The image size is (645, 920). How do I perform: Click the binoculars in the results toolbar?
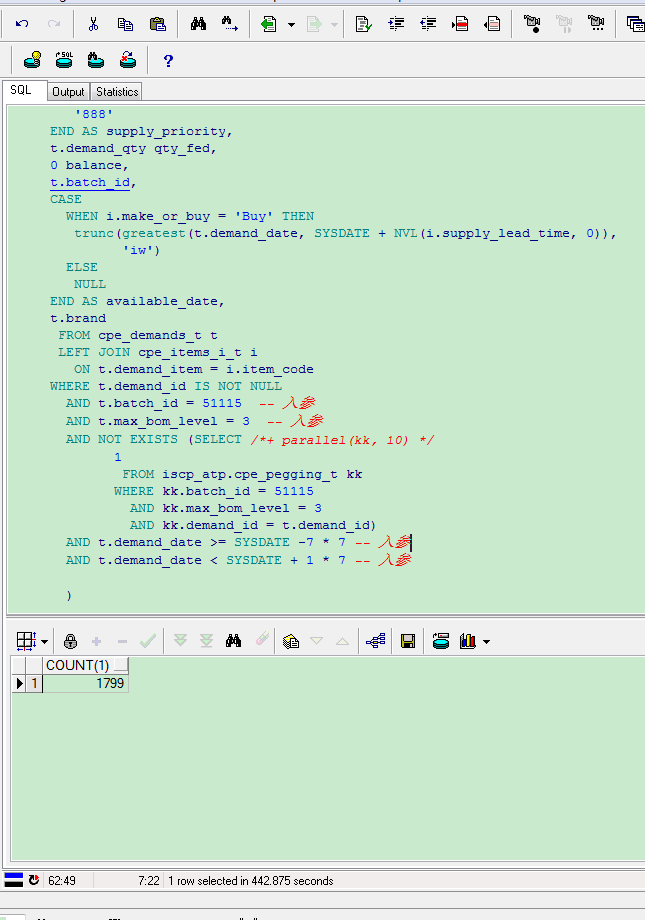click(233, 640)
